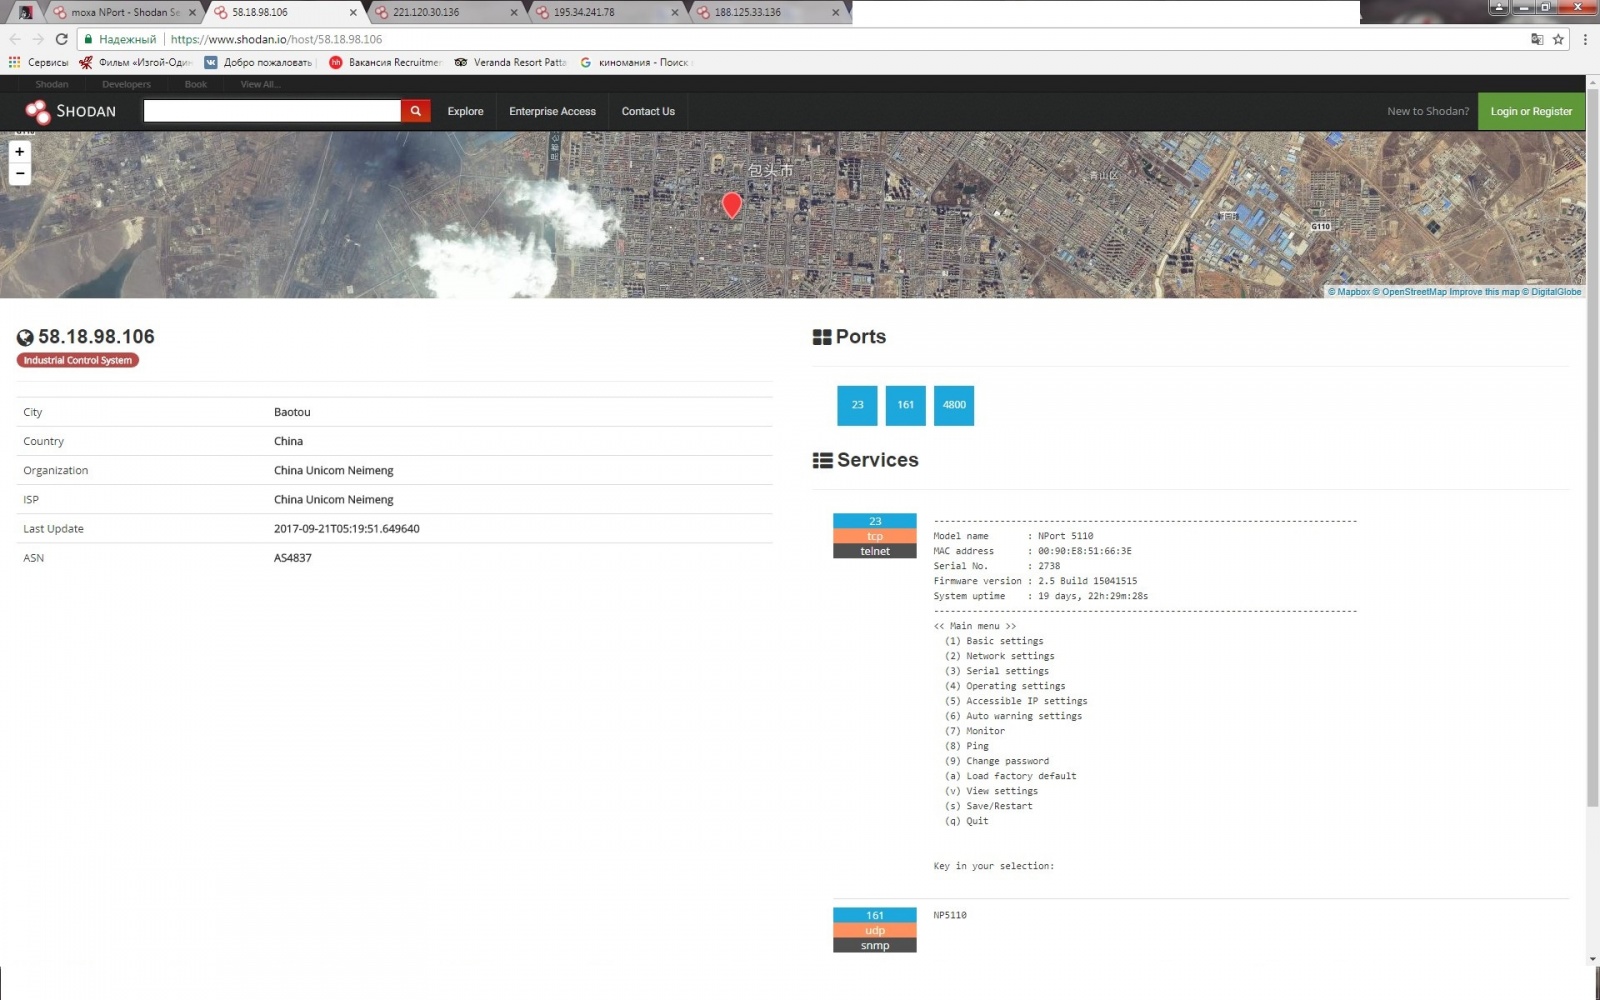The width and height of the screenshot is (1600, 1000).
Task: Click the NP5110 snmp response text
Action: click(950, 915)
